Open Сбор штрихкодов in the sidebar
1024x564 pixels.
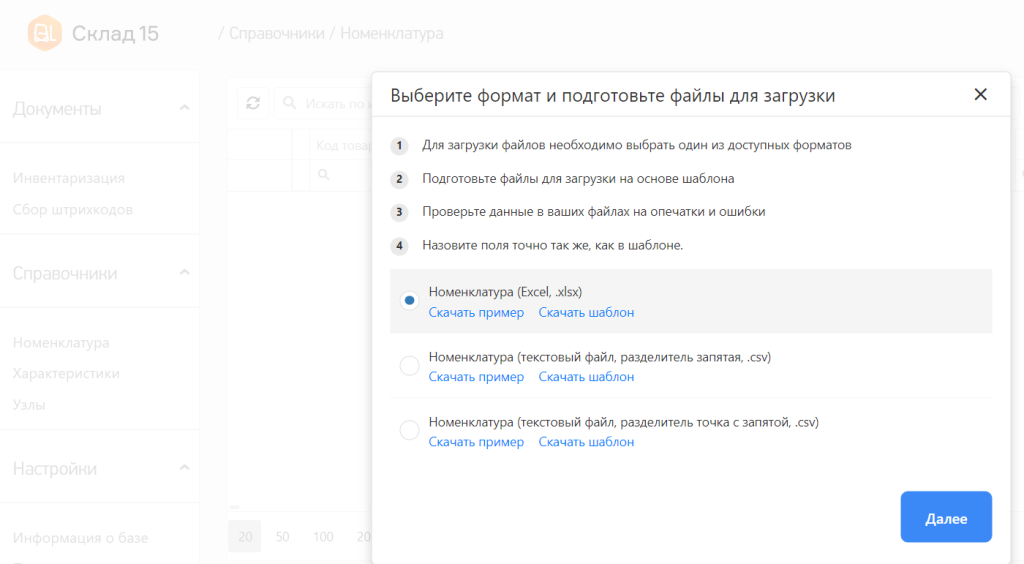[72, 210]
